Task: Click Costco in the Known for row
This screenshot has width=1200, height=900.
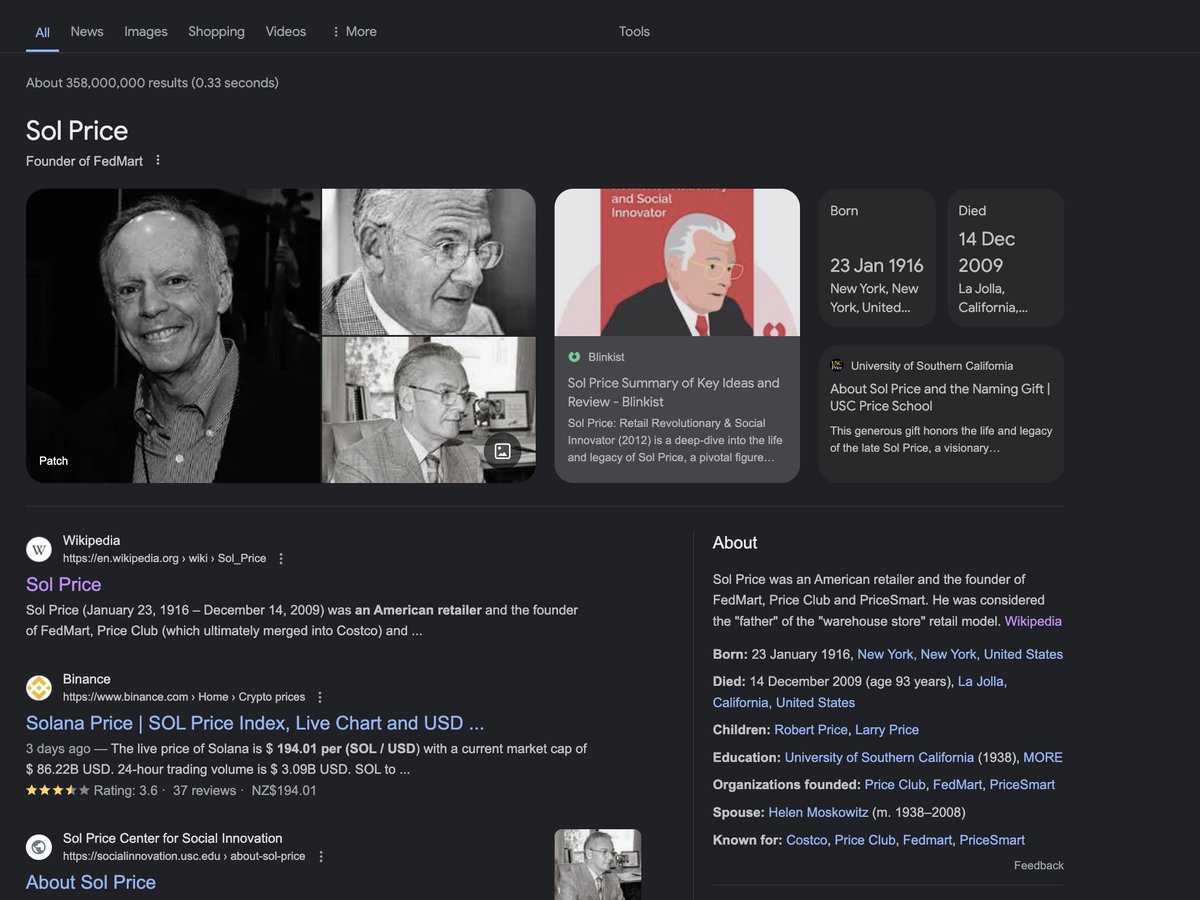Action: 807,840
